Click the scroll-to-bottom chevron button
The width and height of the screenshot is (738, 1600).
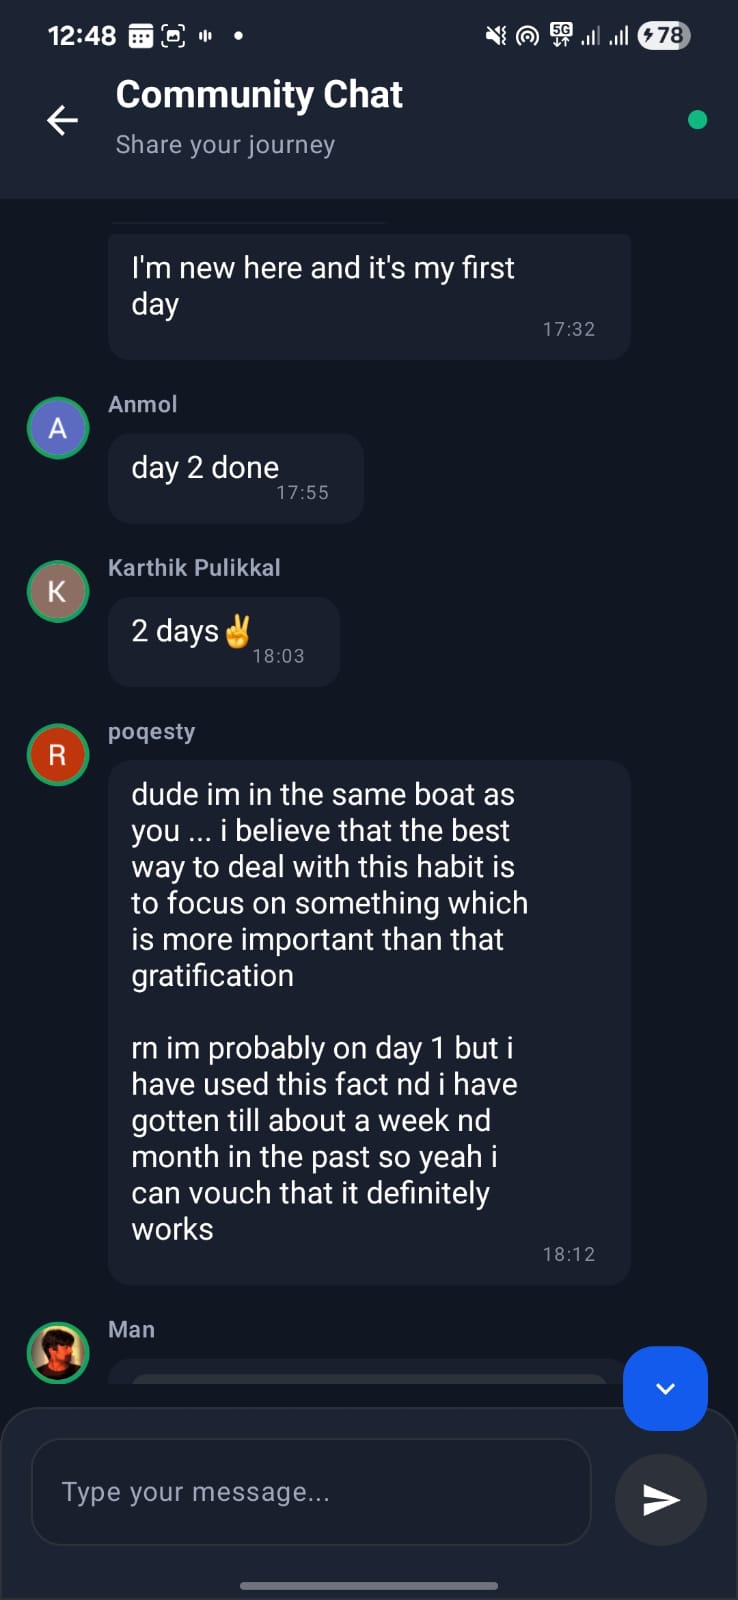coord(665,1388)
